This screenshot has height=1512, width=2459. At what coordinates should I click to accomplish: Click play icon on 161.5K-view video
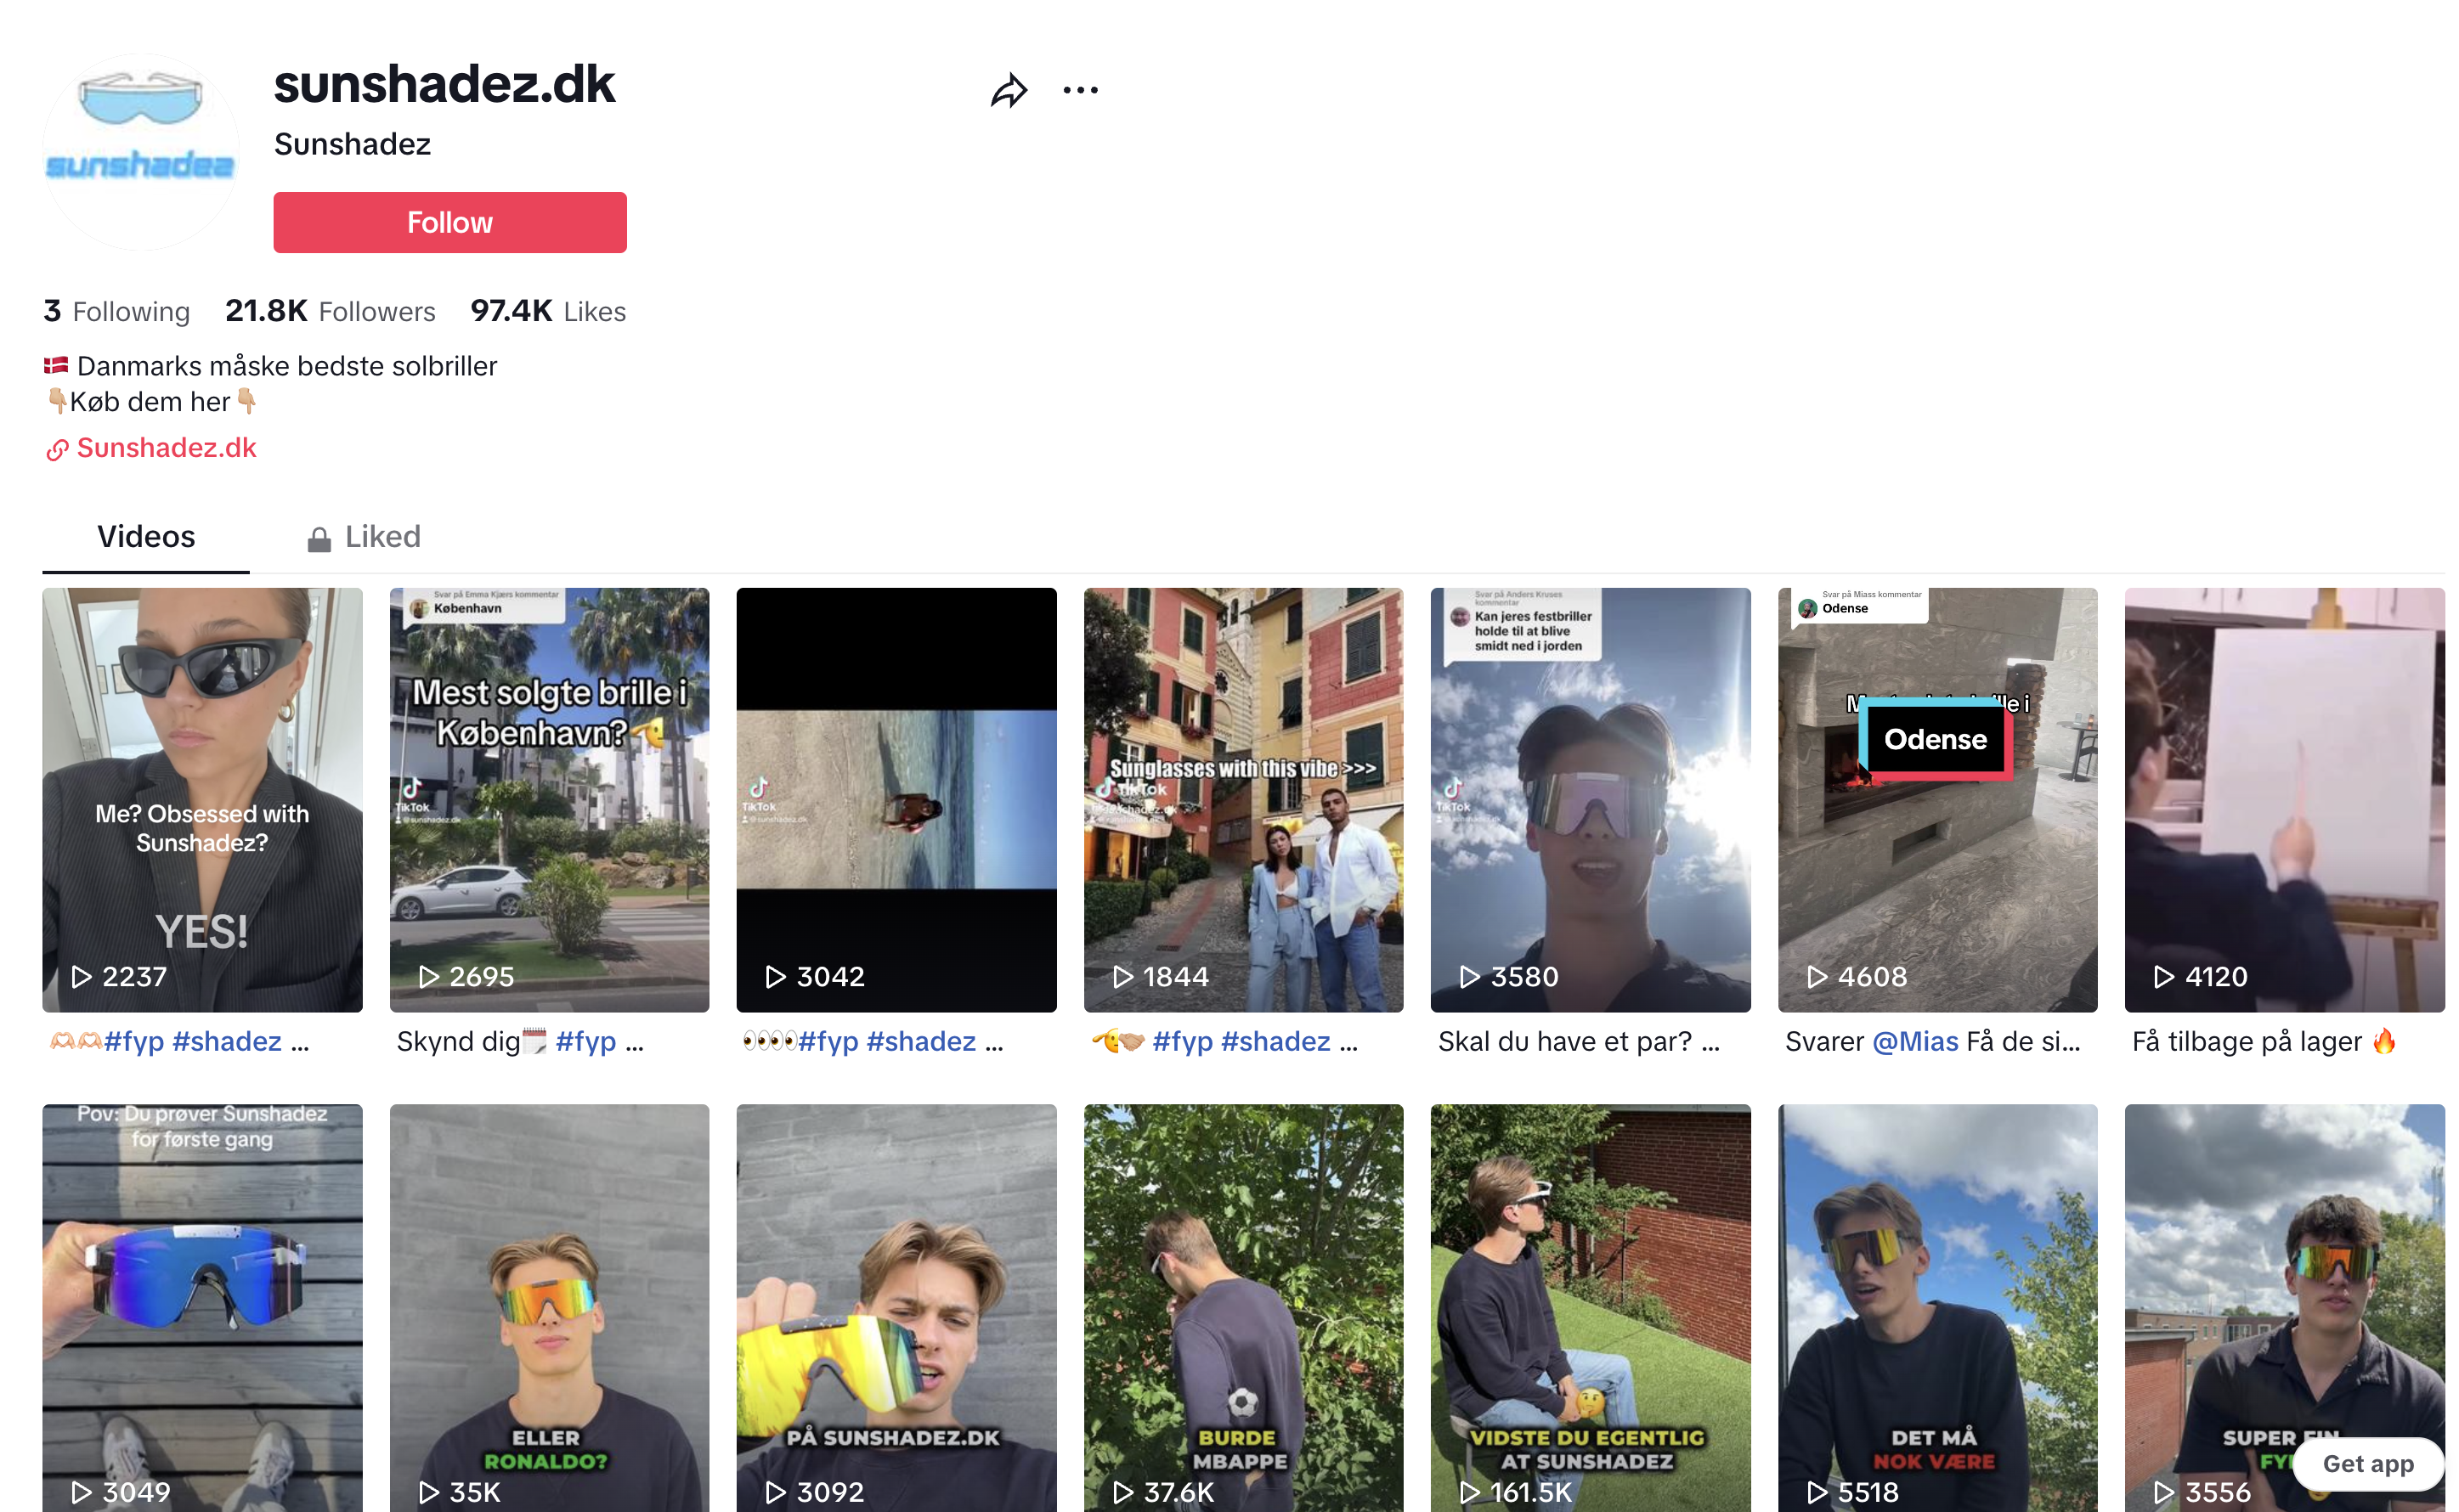(x=1469, y=1492)
